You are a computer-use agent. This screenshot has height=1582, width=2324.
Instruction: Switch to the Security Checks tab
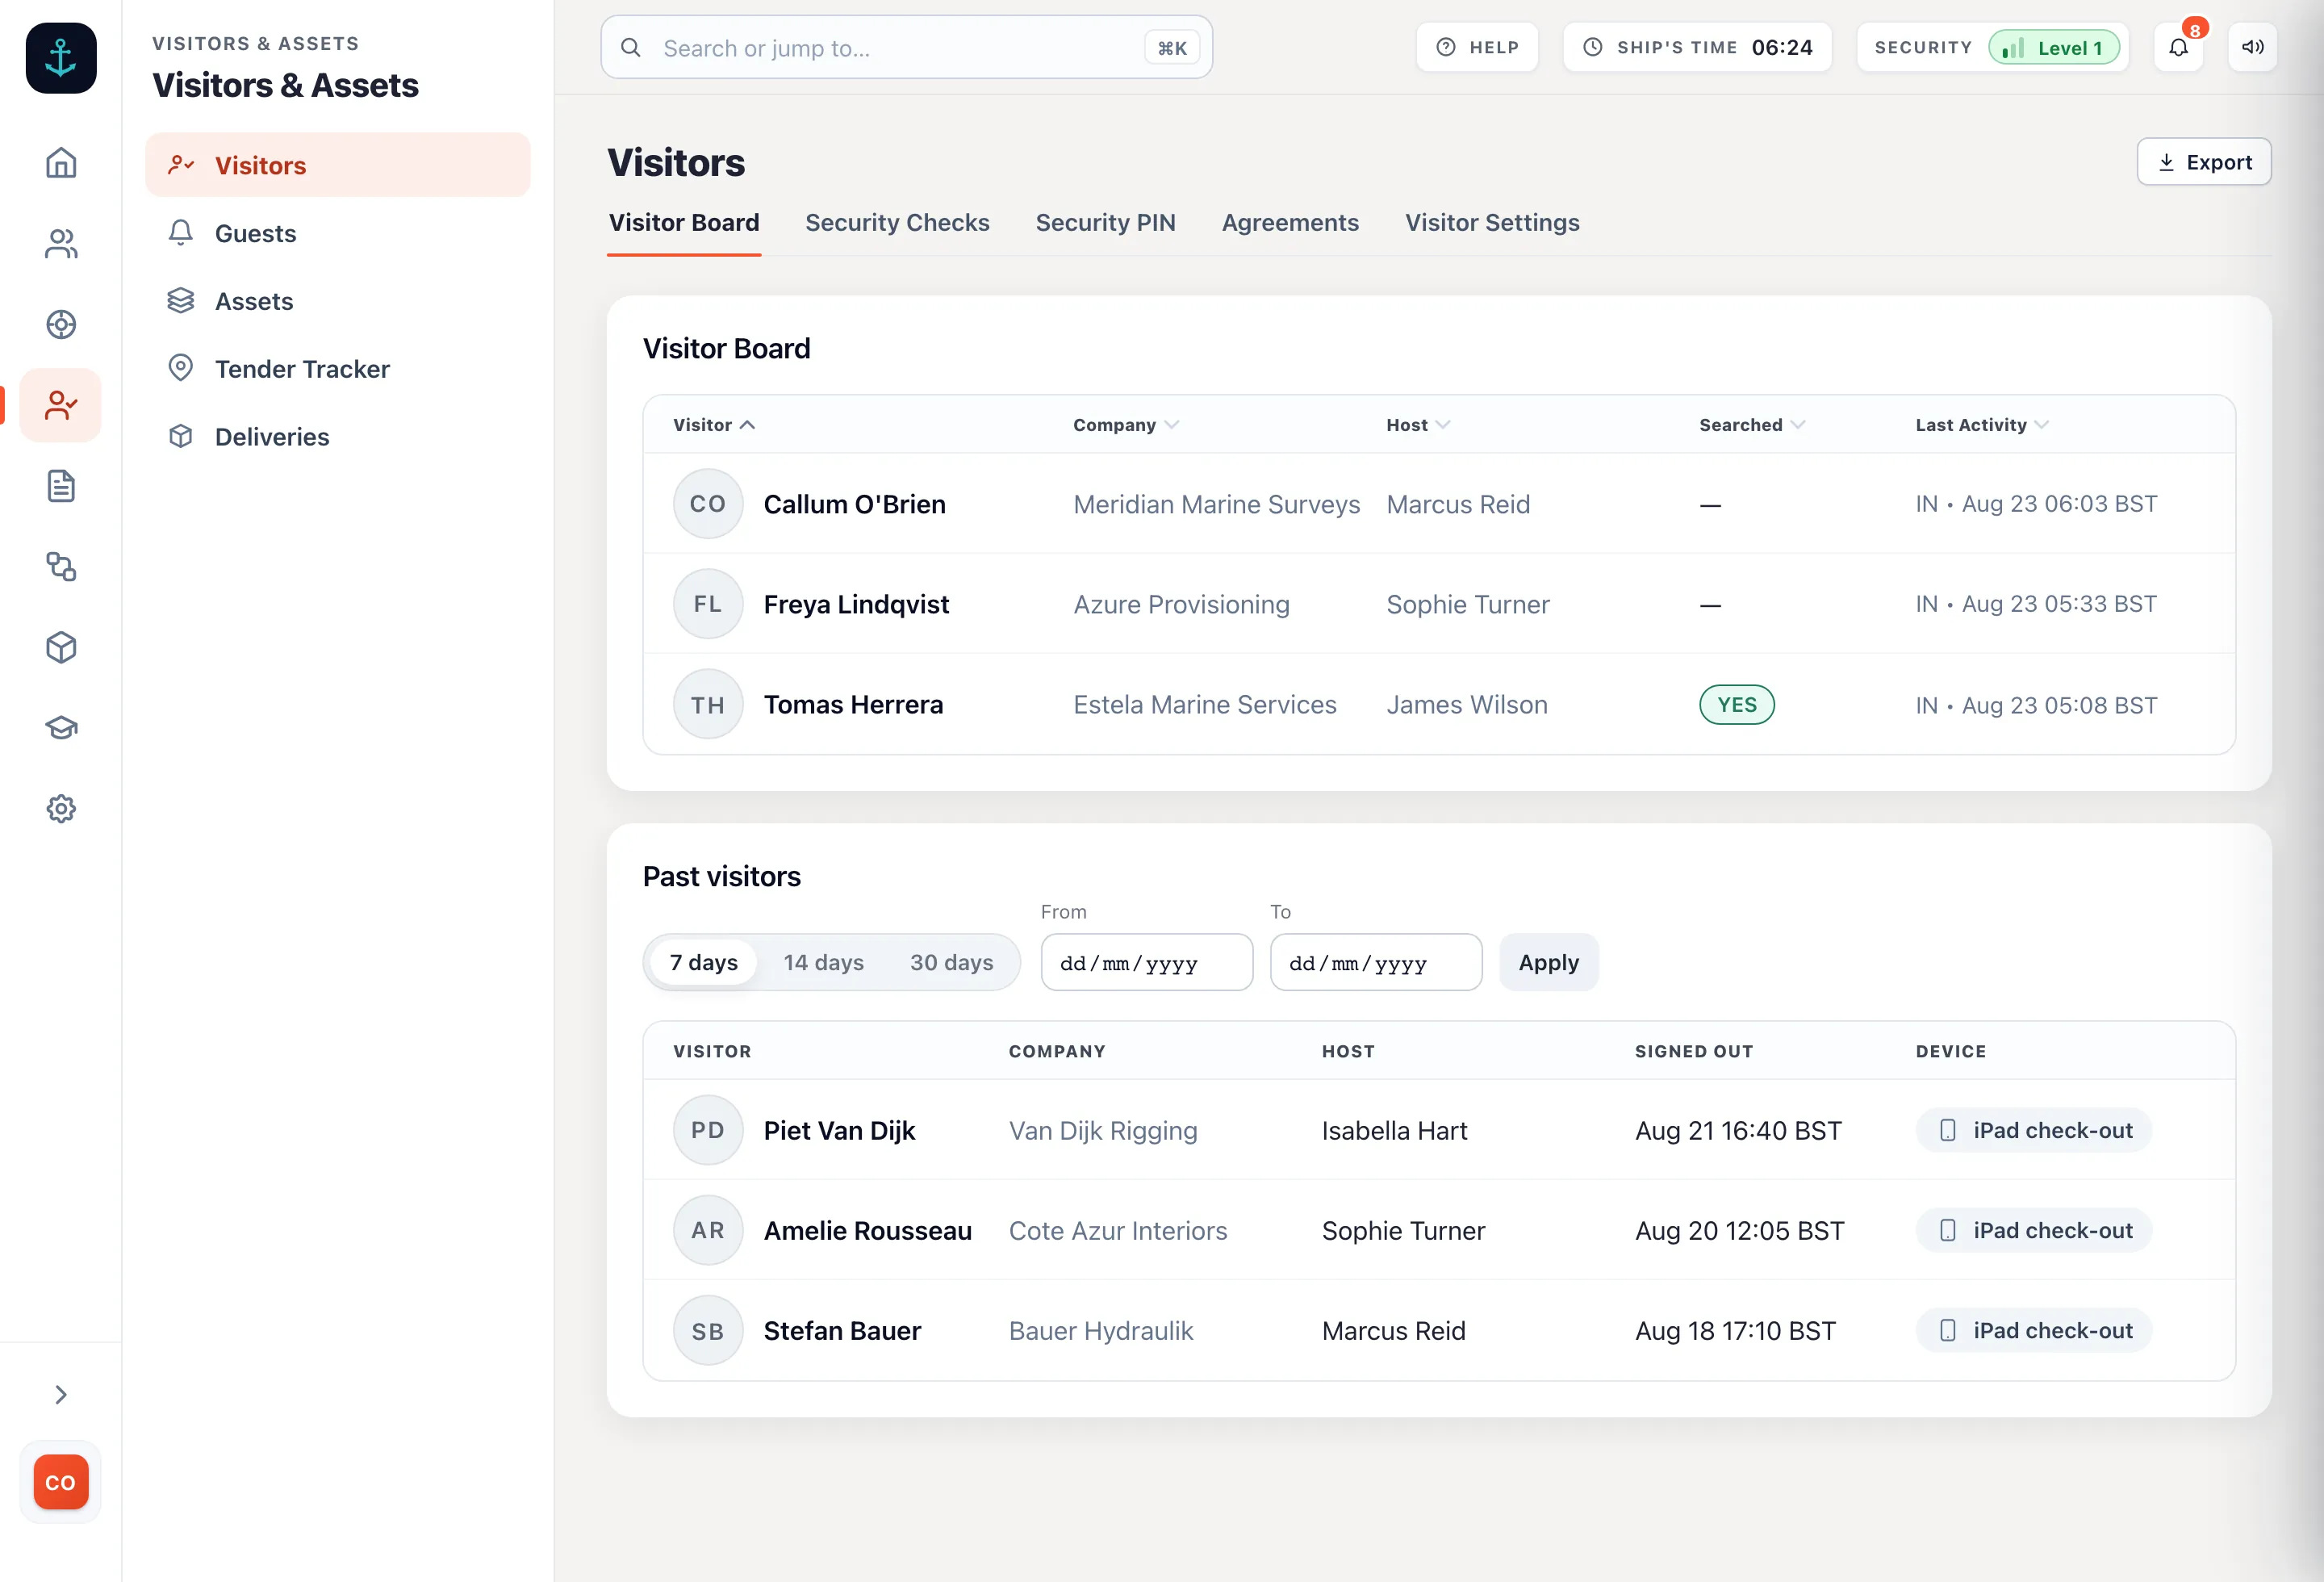click(x=897, y=222)
